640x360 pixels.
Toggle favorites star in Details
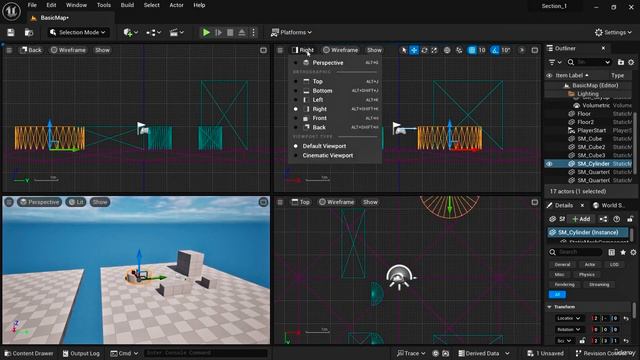[623, 252]
